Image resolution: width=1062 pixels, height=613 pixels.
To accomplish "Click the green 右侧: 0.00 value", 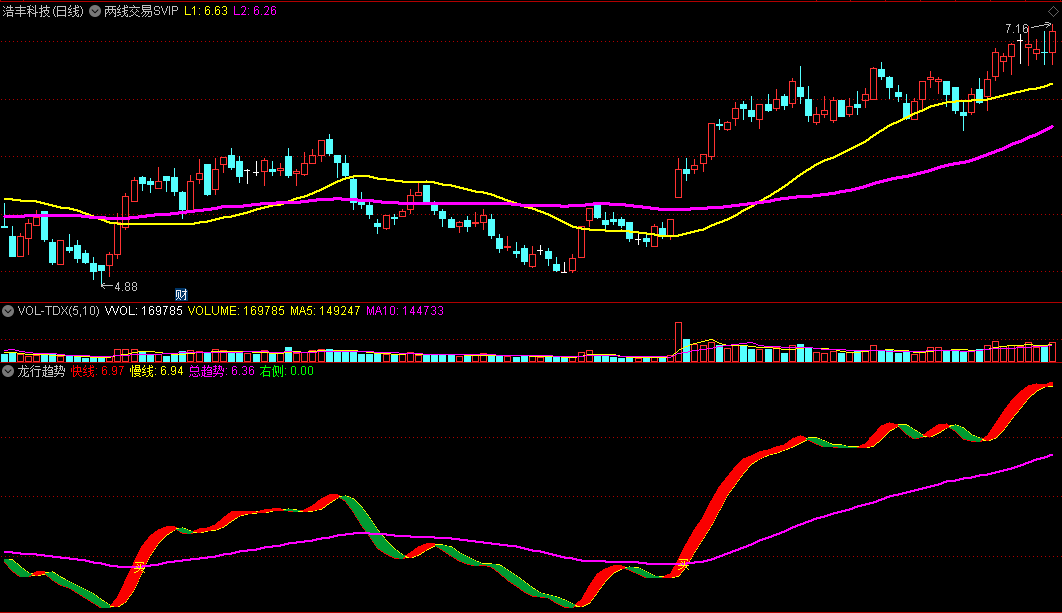I will tap(286, 371).
